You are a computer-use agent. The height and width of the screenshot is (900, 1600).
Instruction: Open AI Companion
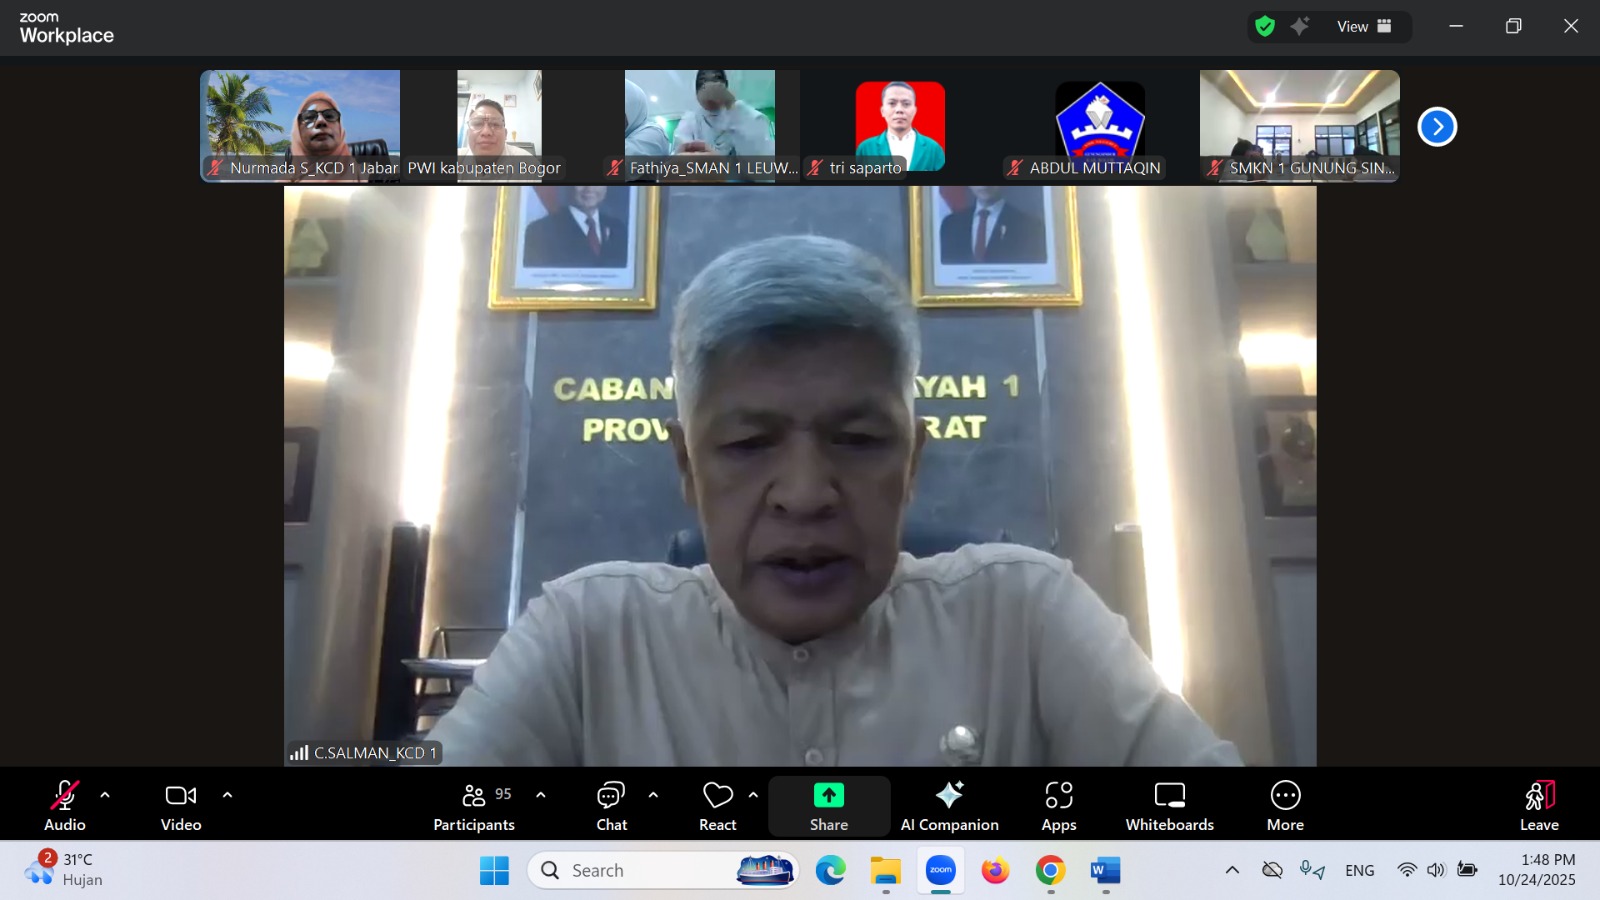pos(949,806)
